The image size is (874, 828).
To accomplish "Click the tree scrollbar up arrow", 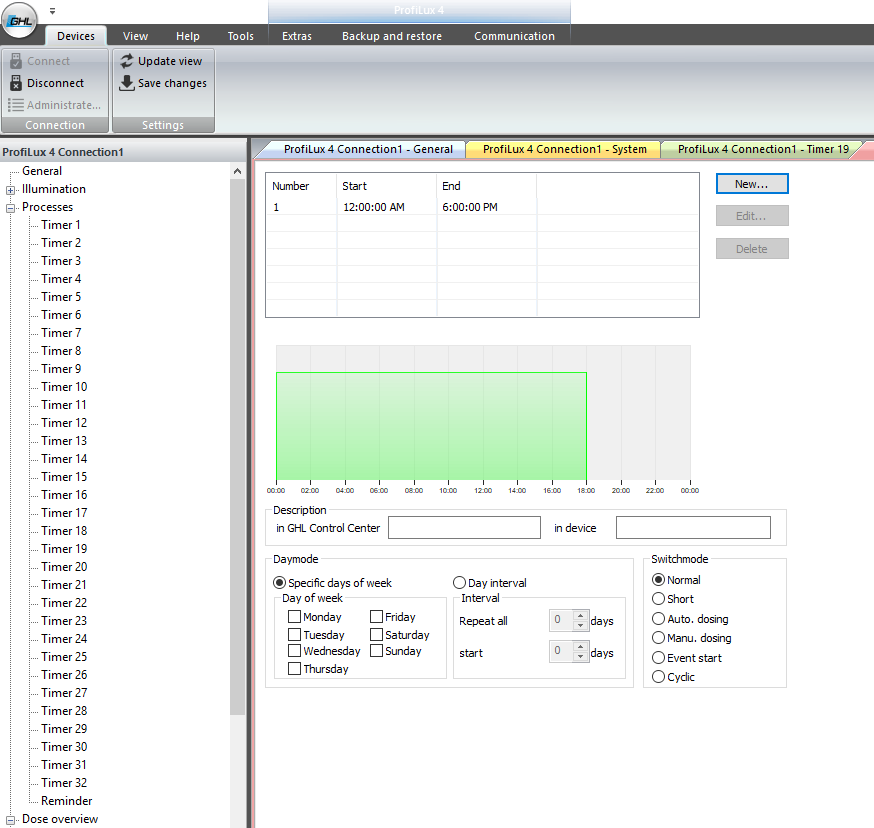I will [x=237, y=172].
